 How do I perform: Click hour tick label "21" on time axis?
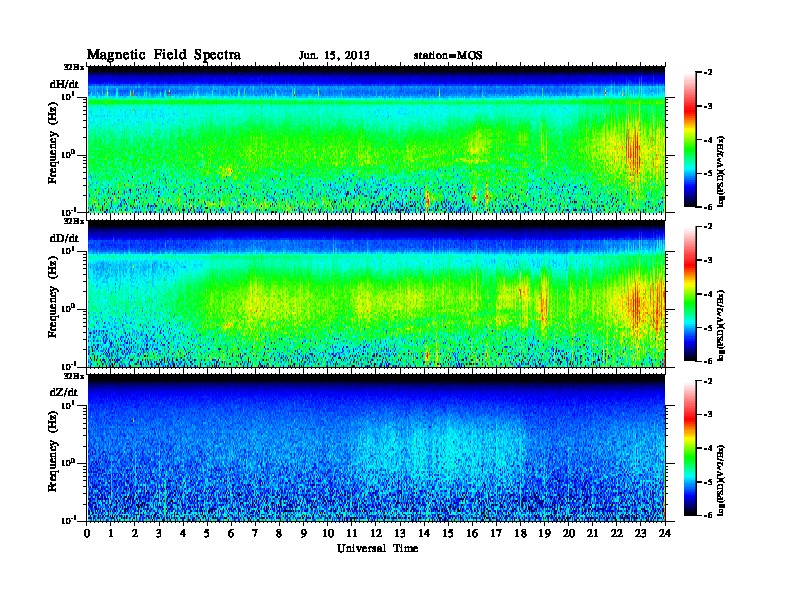(x=593, y=534)
